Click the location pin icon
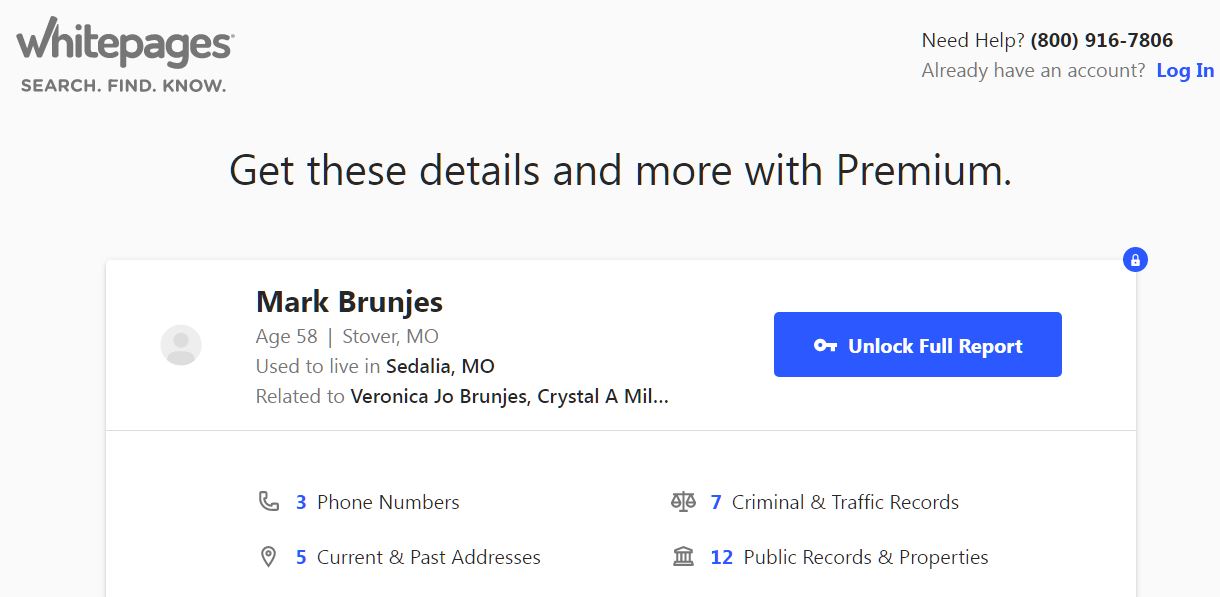Viewport: 1220px width, 597px height. click(x=268, y=557)
